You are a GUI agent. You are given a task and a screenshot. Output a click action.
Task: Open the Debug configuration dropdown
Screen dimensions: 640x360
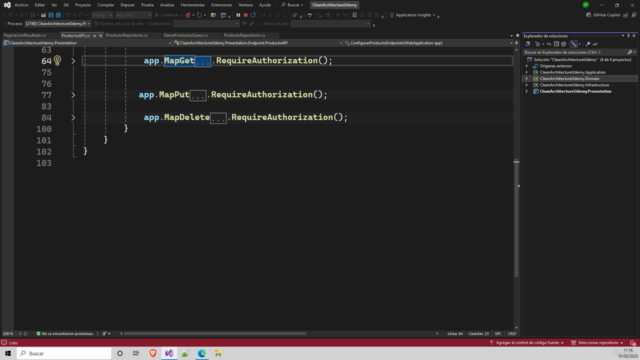click(x=102, y=15)
